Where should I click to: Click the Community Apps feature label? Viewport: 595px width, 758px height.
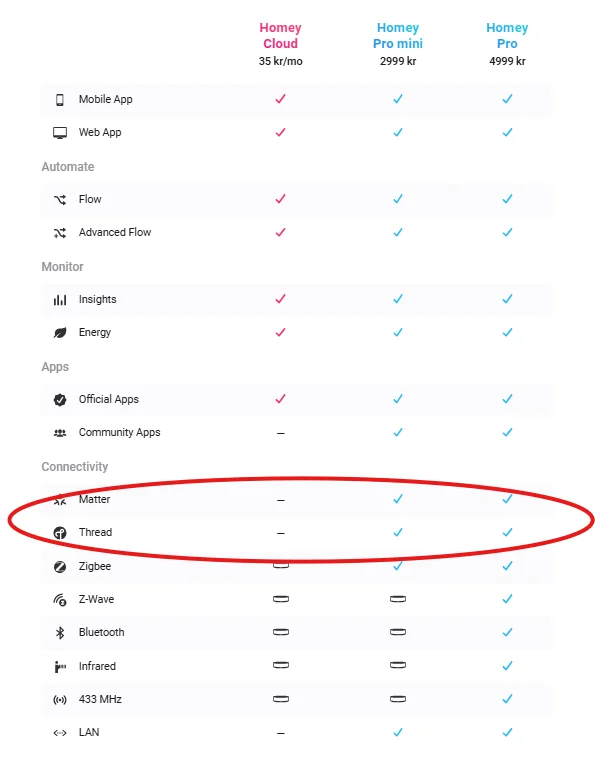tap(119, 433)
